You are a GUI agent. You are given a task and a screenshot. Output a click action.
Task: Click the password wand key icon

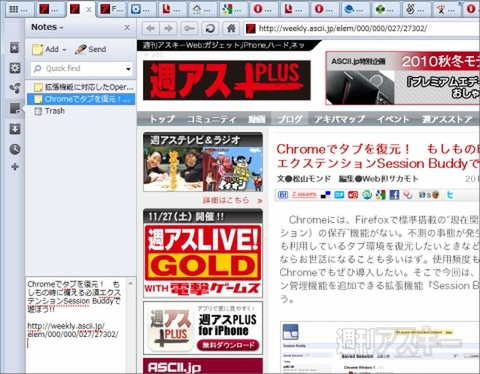click(x=189, y=29)
